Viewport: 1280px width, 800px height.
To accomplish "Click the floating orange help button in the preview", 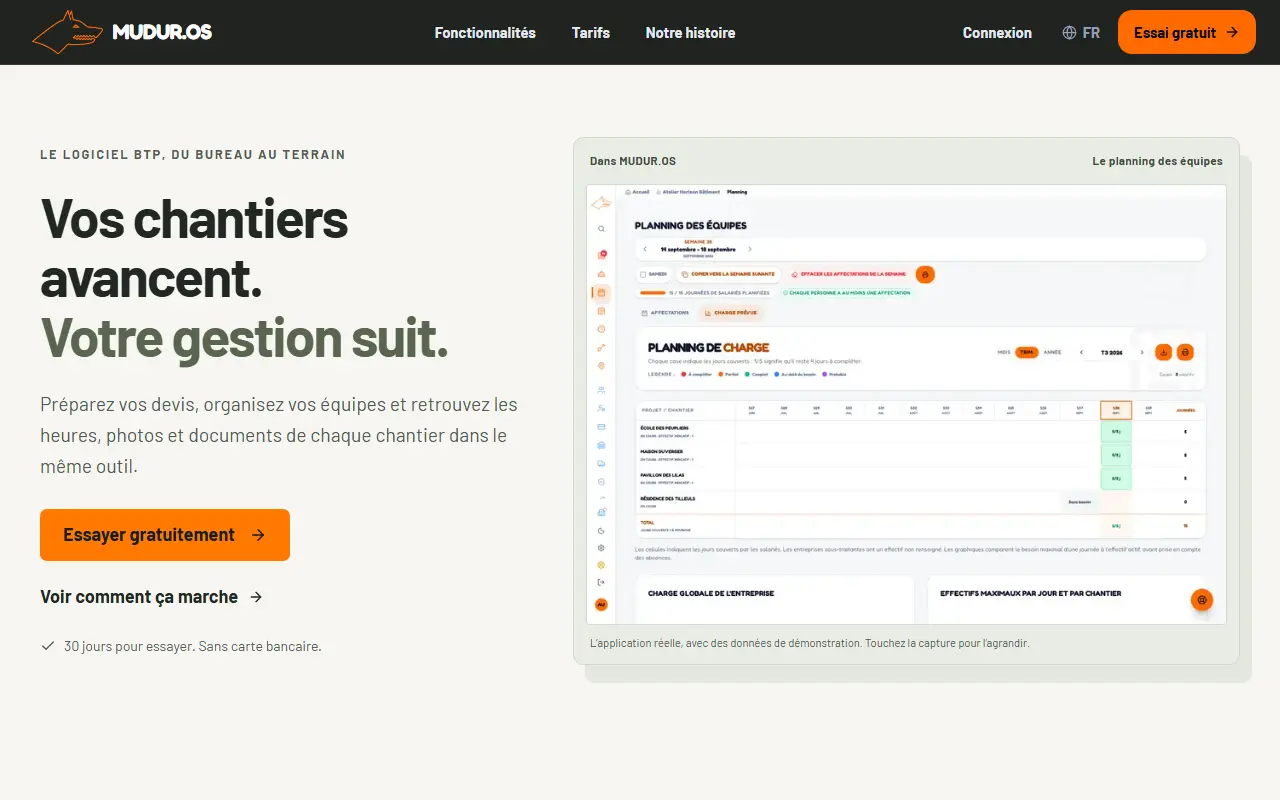I will coord(1202,600).
